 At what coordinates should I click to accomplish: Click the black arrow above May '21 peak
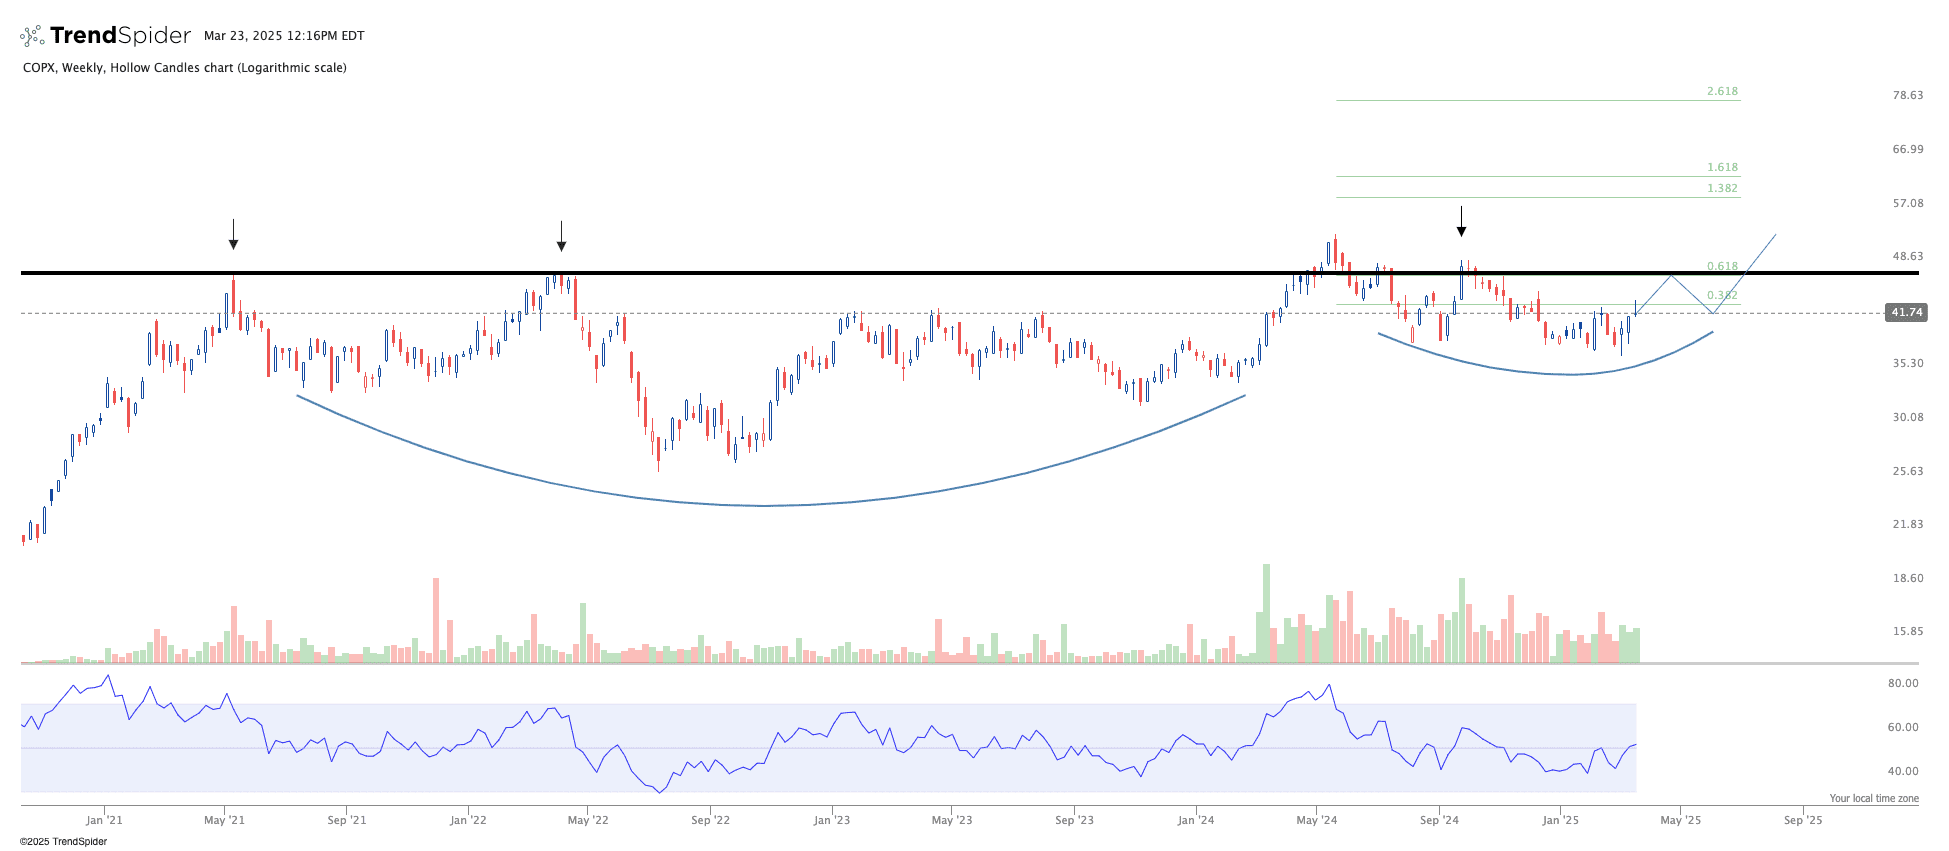pos(233,234)
